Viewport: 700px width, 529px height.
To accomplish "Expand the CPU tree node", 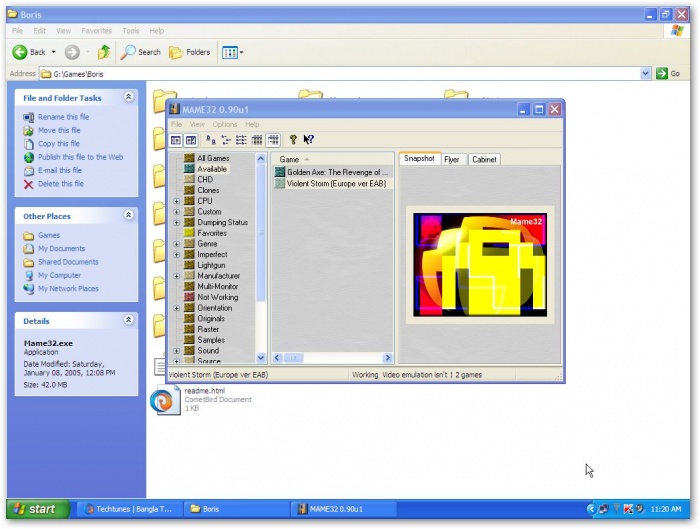I will click(177, 201).
